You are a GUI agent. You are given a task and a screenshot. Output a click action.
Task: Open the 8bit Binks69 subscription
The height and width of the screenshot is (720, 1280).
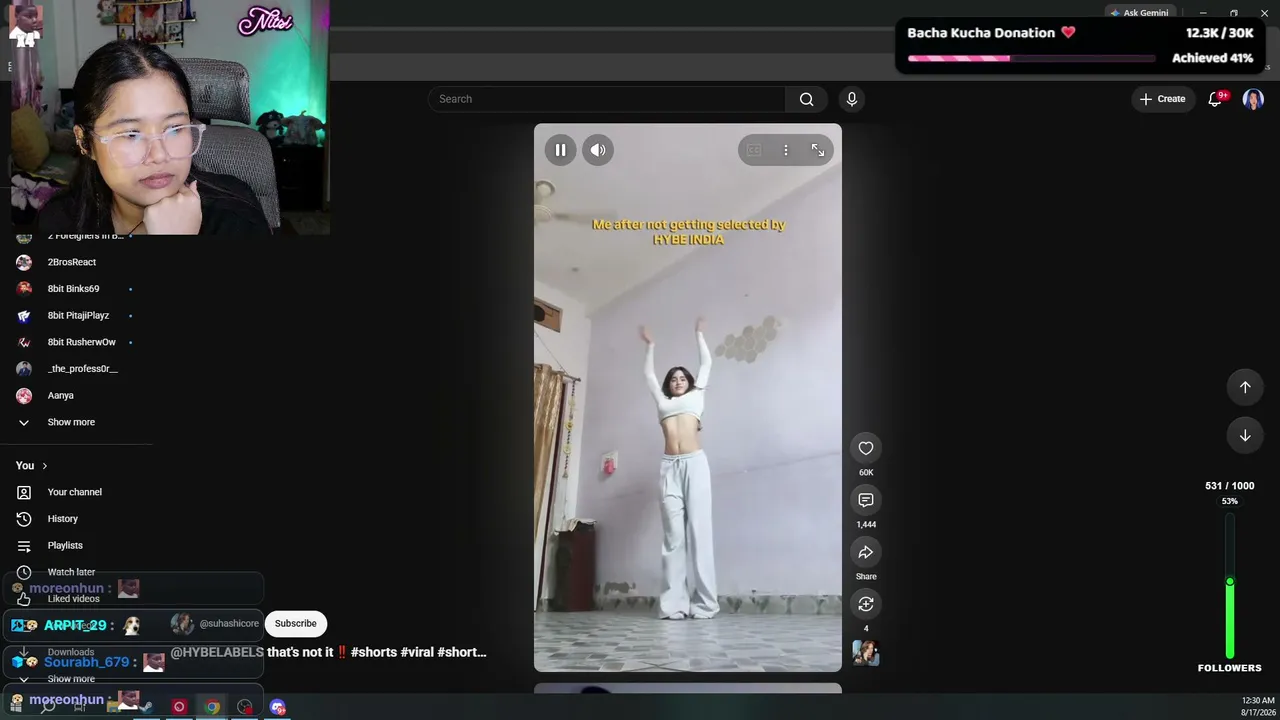[x=73, y=289]
